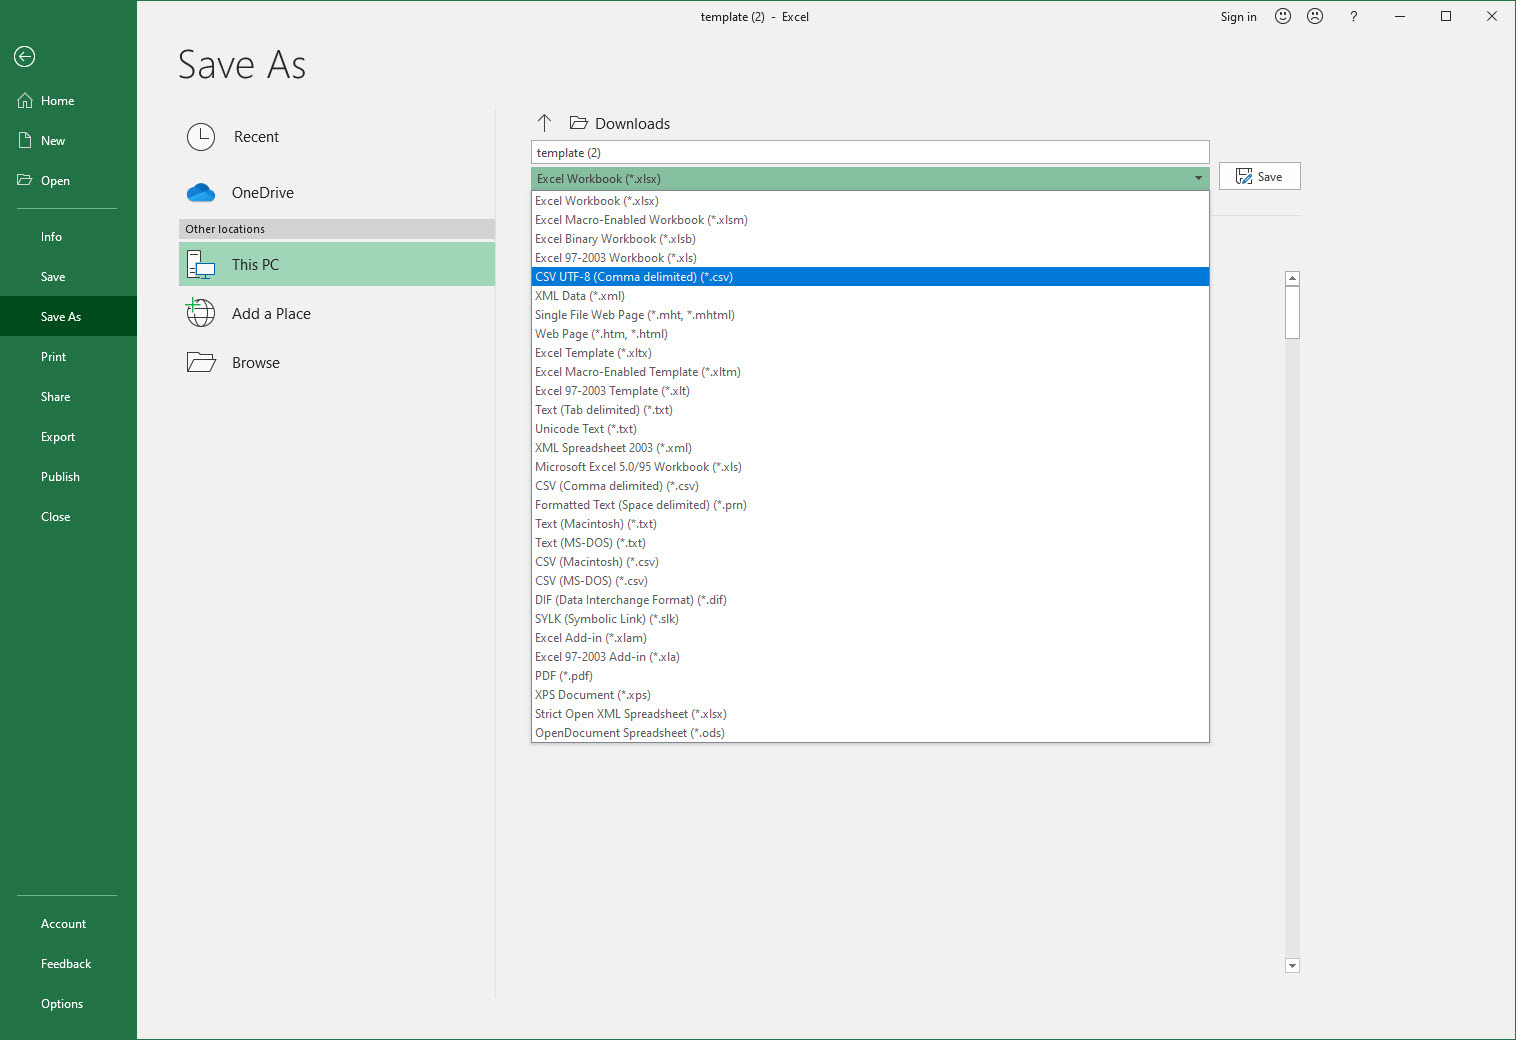Select Excel Add-in (*.xlam) option

[870, 638]
